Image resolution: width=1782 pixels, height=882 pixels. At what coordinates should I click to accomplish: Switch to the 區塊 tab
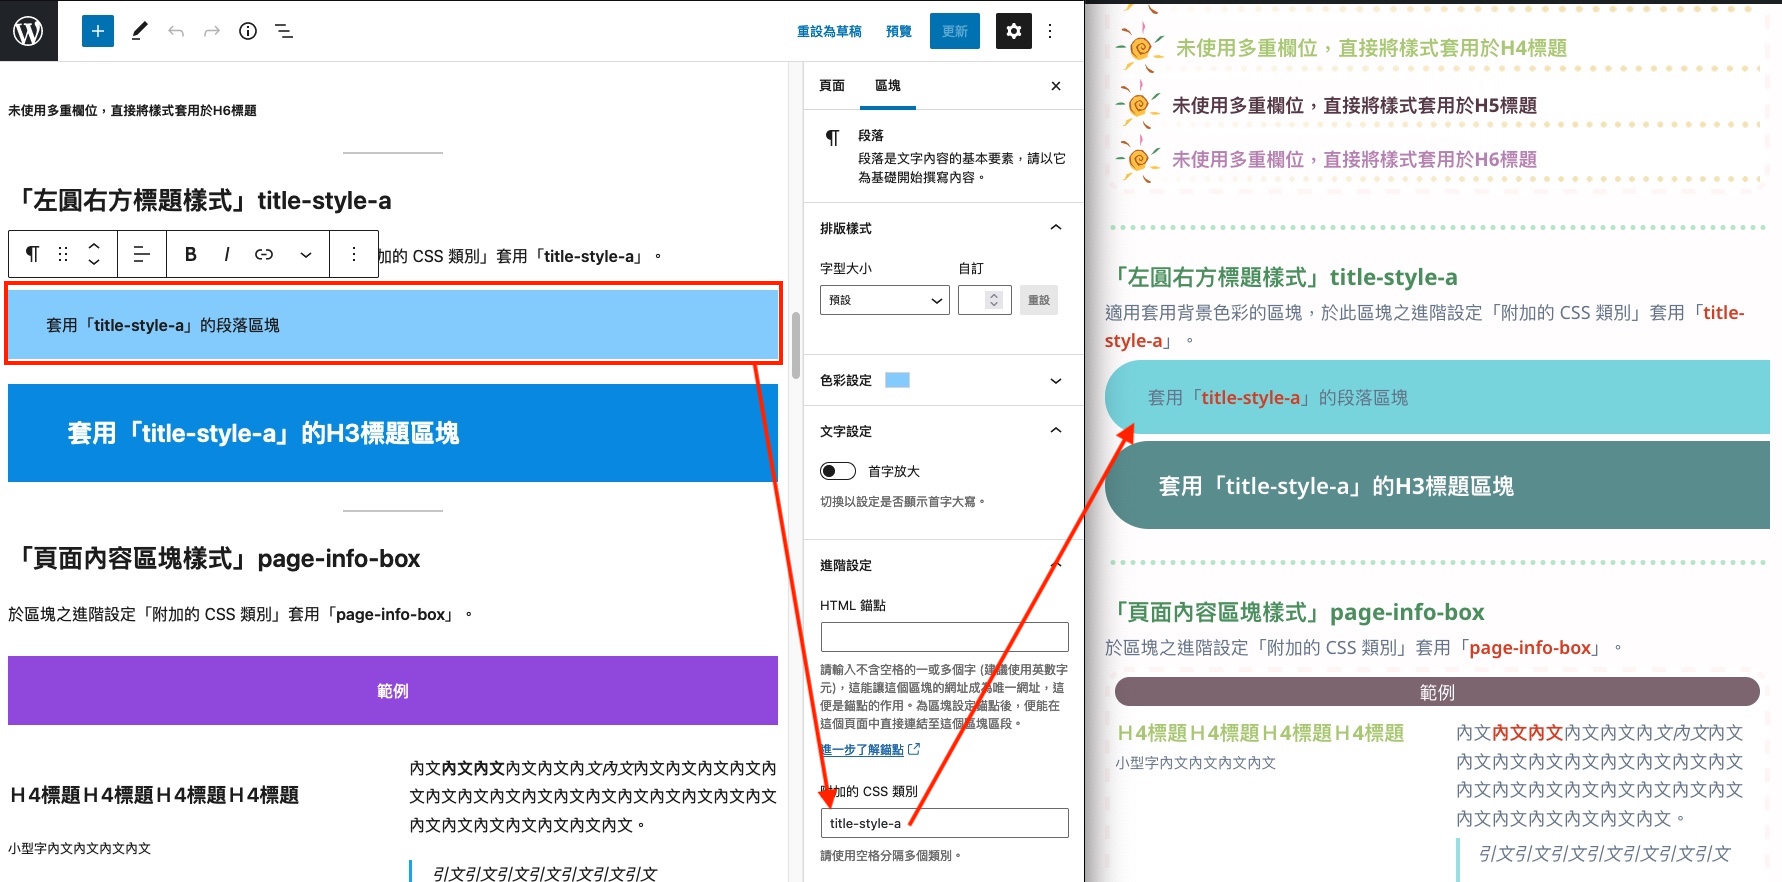coord(888,86)
